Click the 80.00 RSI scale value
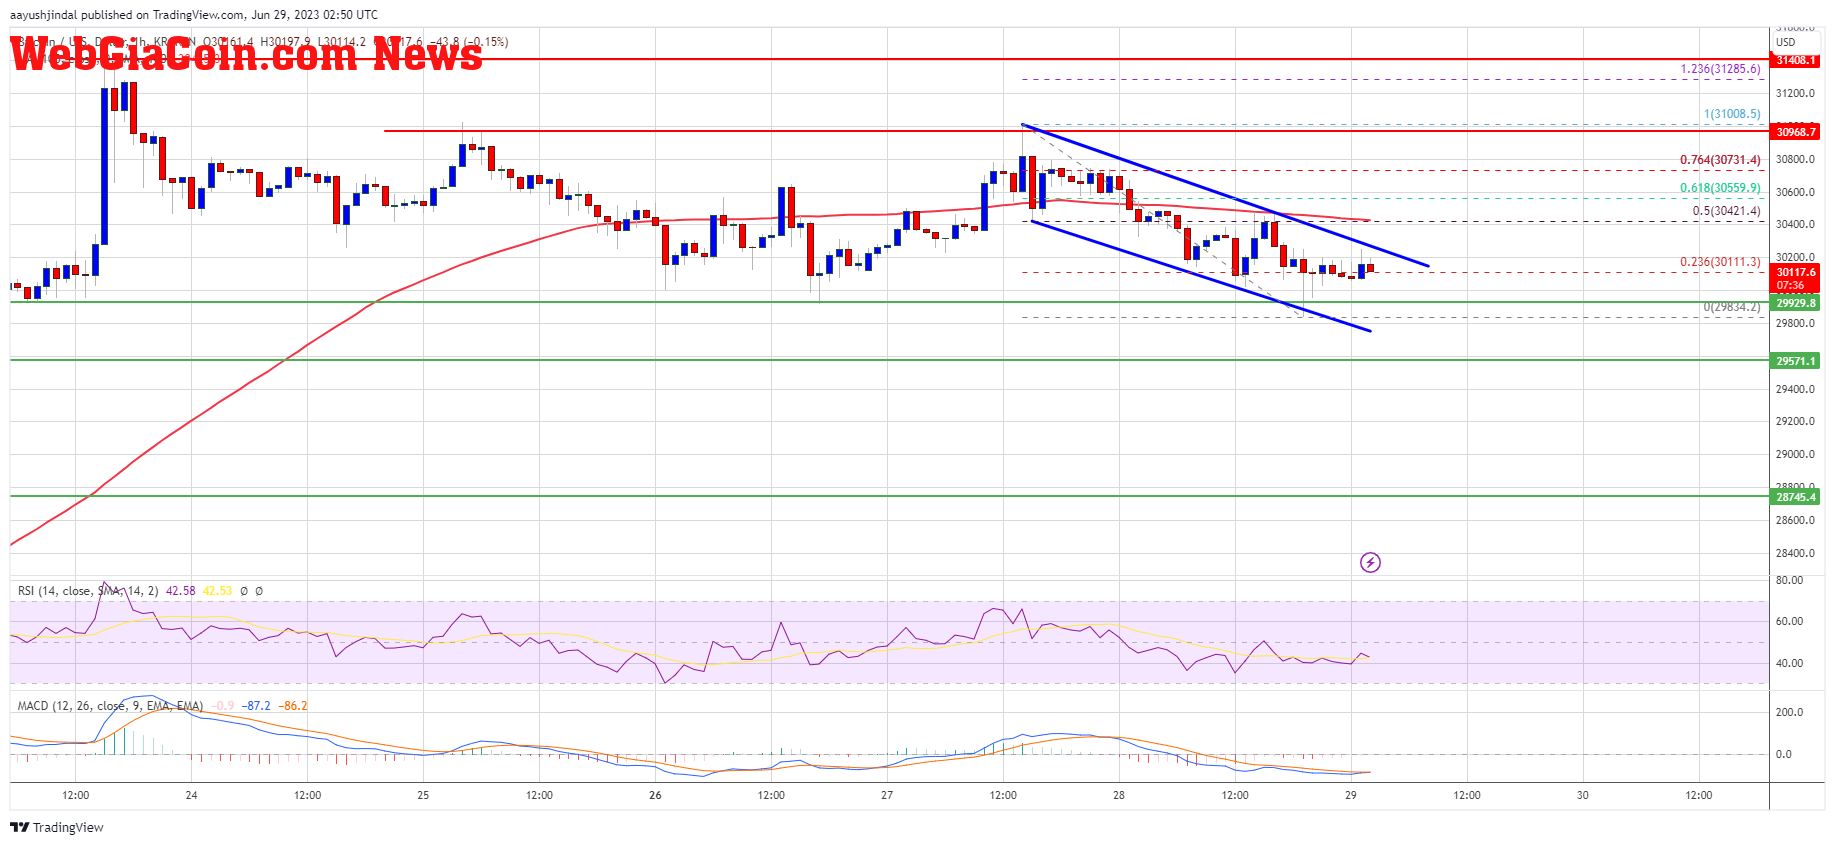 (x=1789, y=580)
